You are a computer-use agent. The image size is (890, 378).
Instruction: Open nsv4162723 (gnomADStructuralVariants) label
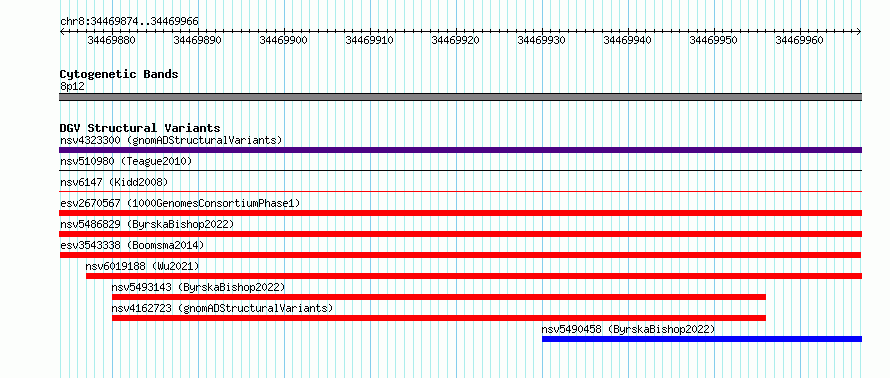[222, 308]
